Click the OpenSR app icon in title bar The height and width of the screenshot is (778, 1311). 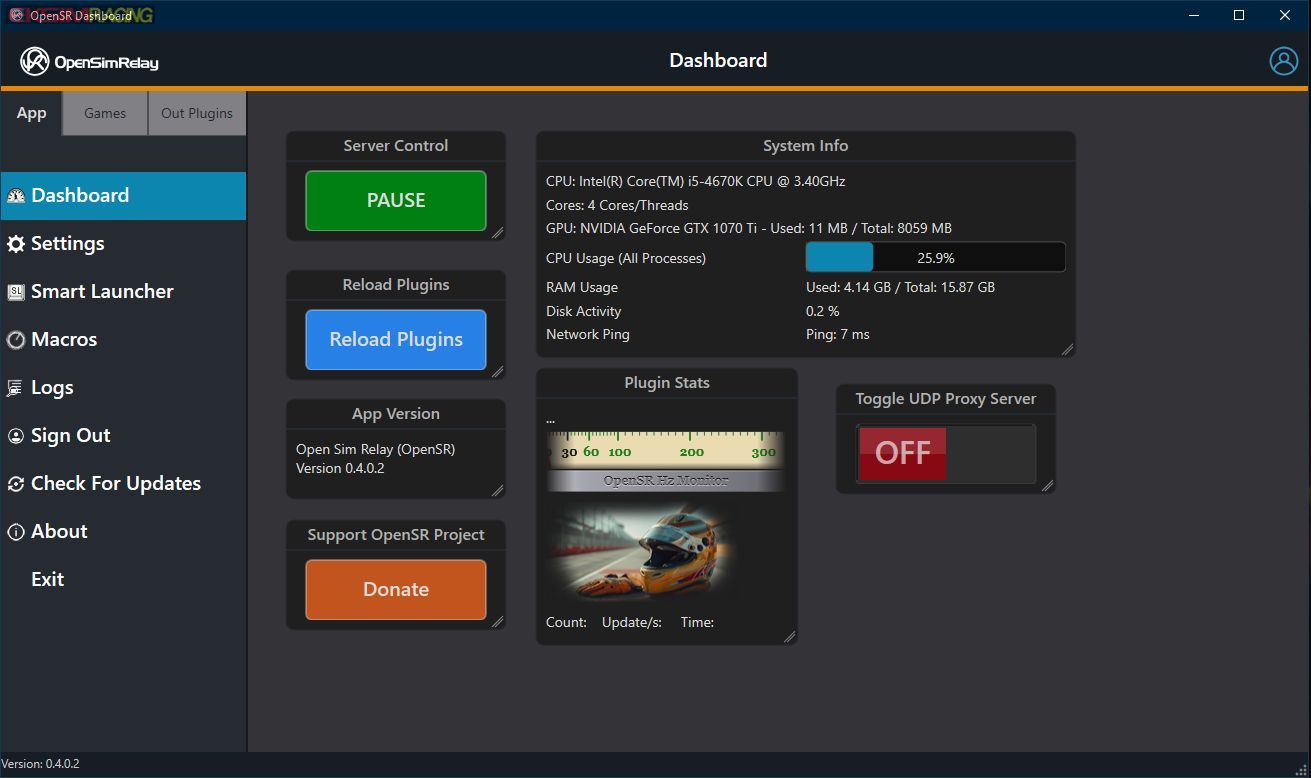(16, 15)
